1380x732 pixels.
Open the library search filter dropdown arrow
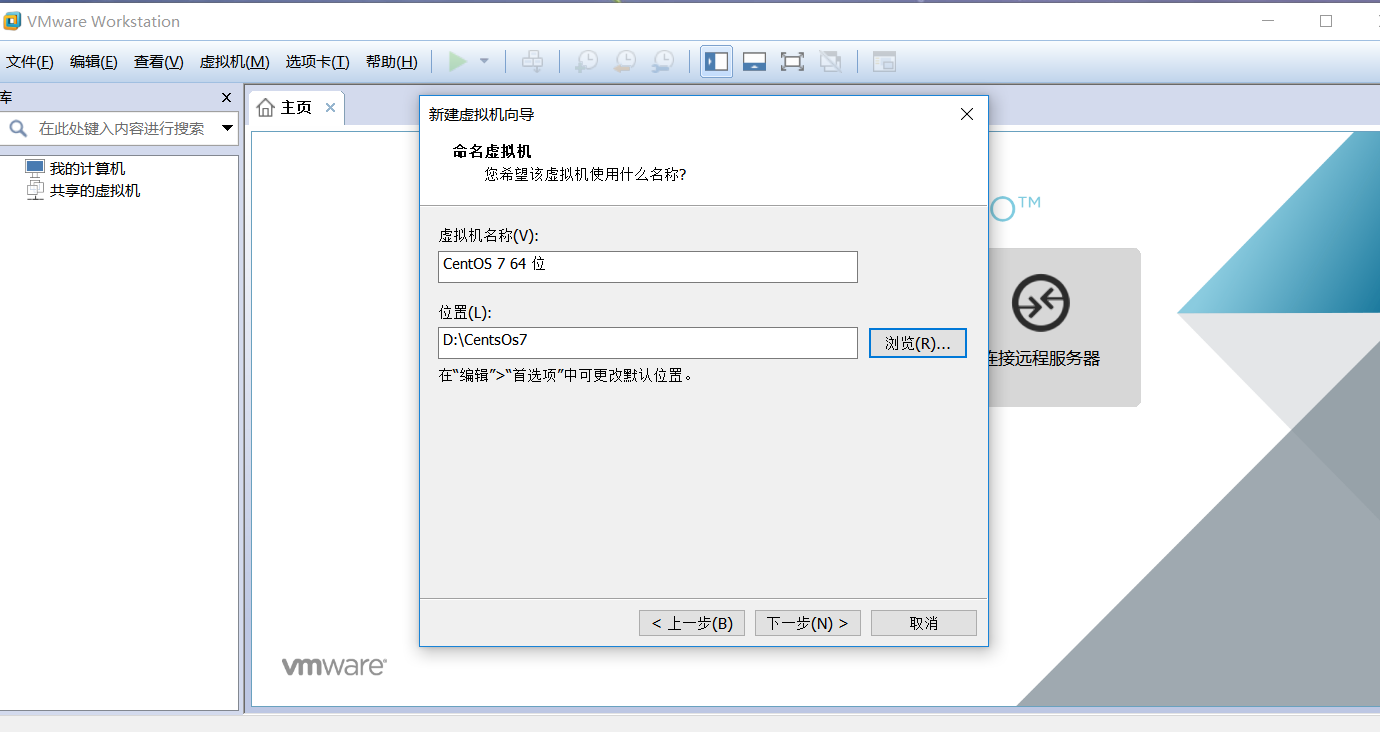(227, 128)
